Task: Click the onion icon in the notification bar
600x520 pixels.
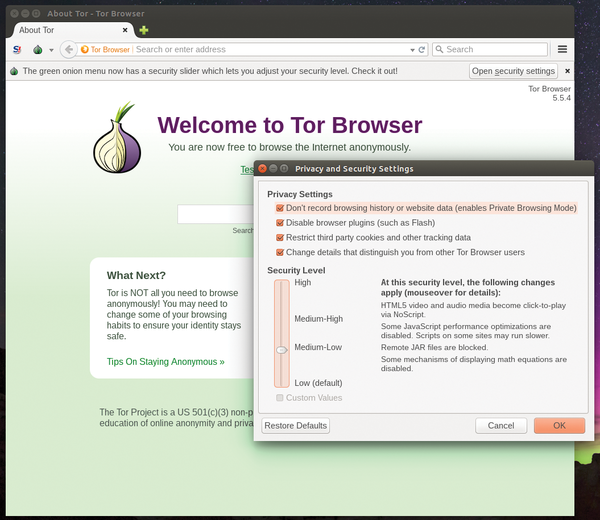Action: click(14, 71)
